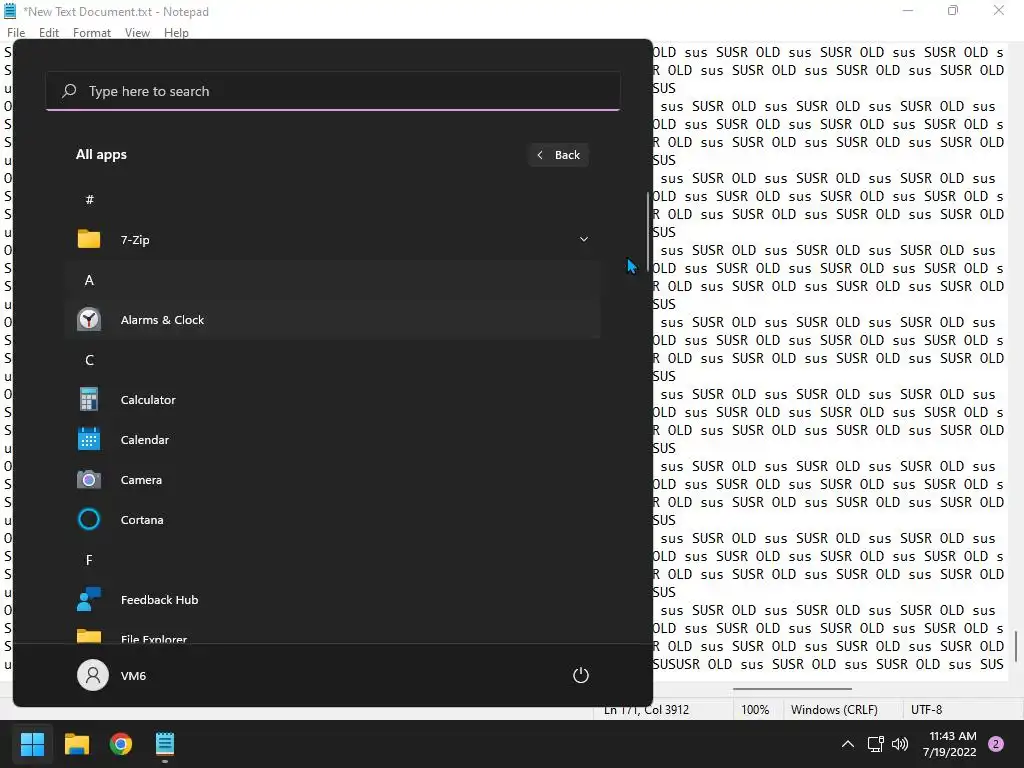Select the Cortana label text
Screen dimensions: 1024x768
click(x=142, y=520)
